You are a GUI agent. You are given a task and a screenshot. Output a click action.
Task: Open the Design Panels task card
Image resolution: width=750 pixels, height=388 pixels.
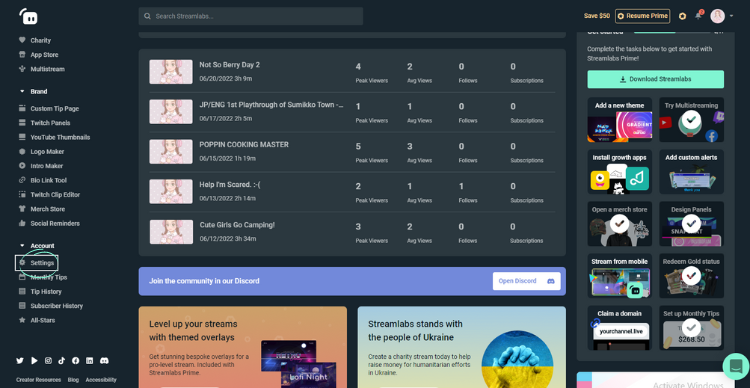tap(691, 224)
